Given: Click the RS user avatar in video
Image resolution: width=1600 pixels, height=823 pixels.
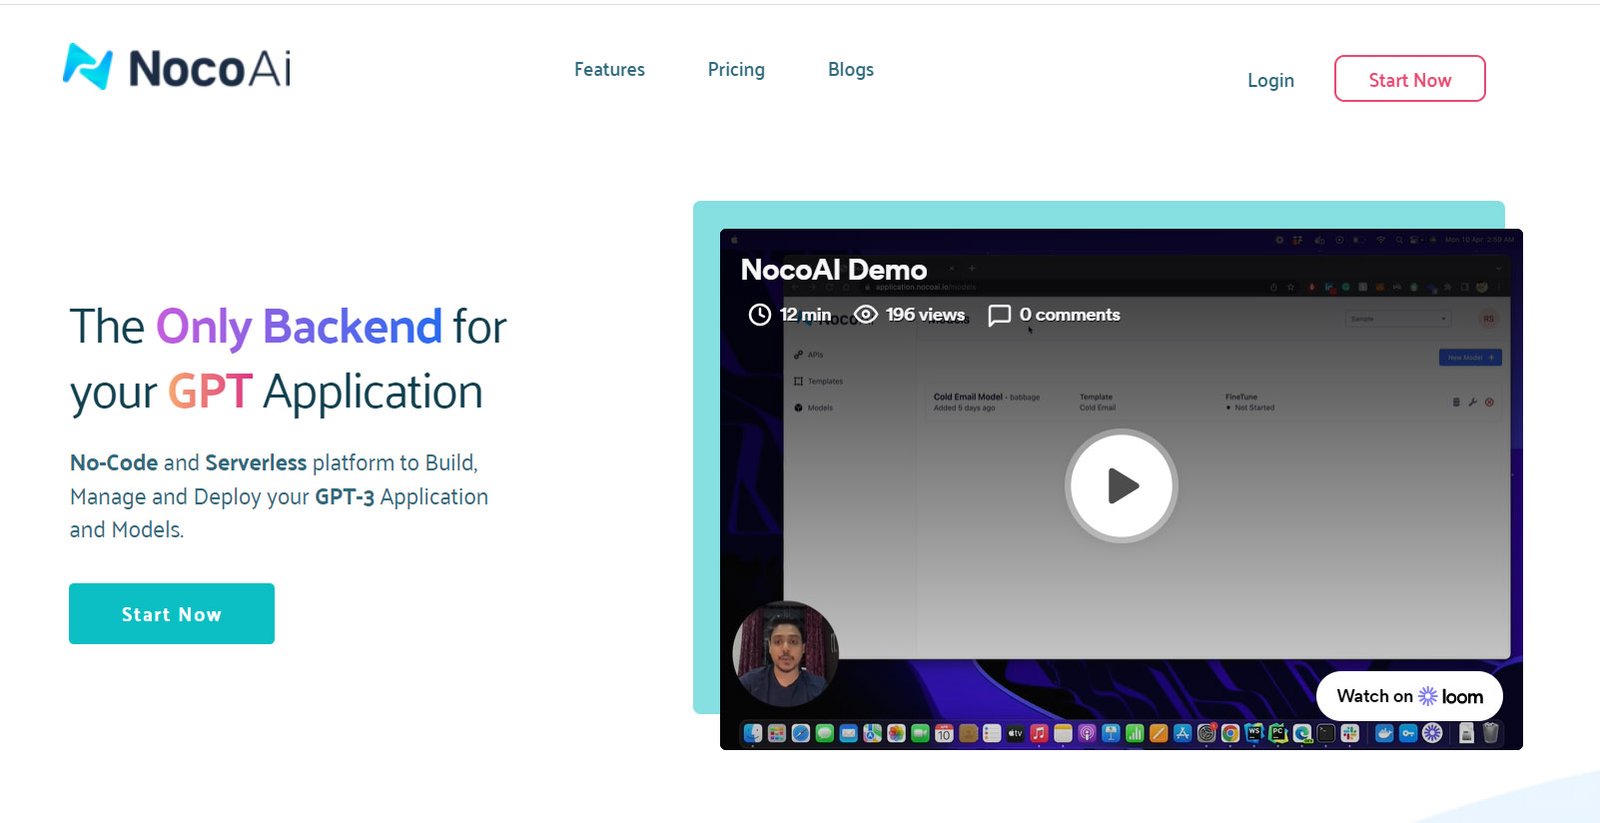Looking at the screenshot, I should pos(1488,319).
